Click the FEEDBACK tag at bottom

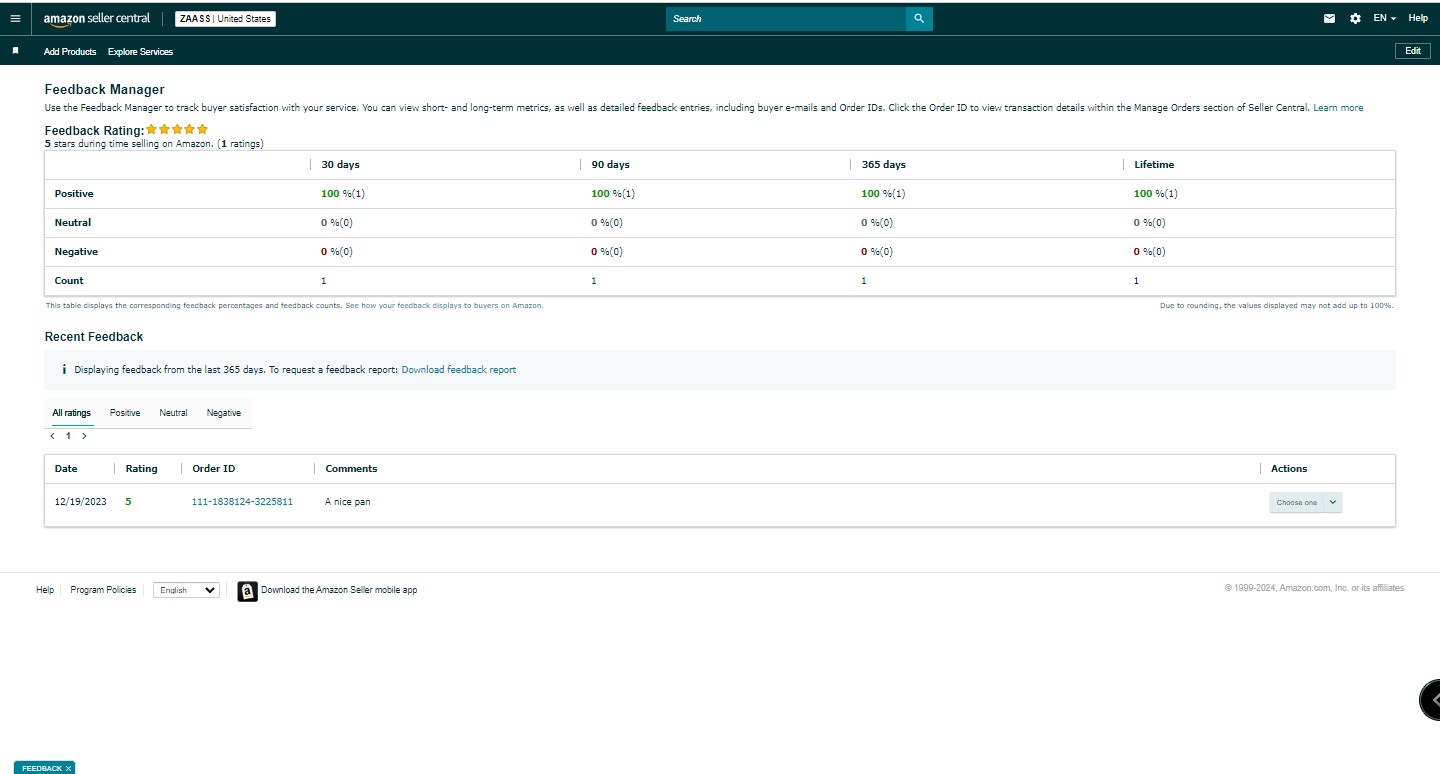41,768
